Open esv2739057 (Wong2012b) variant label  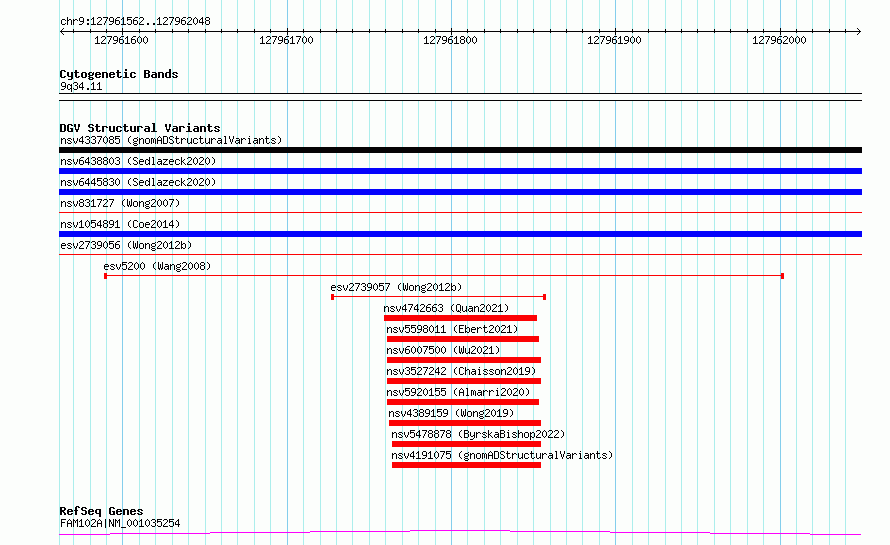coord(396,287)
